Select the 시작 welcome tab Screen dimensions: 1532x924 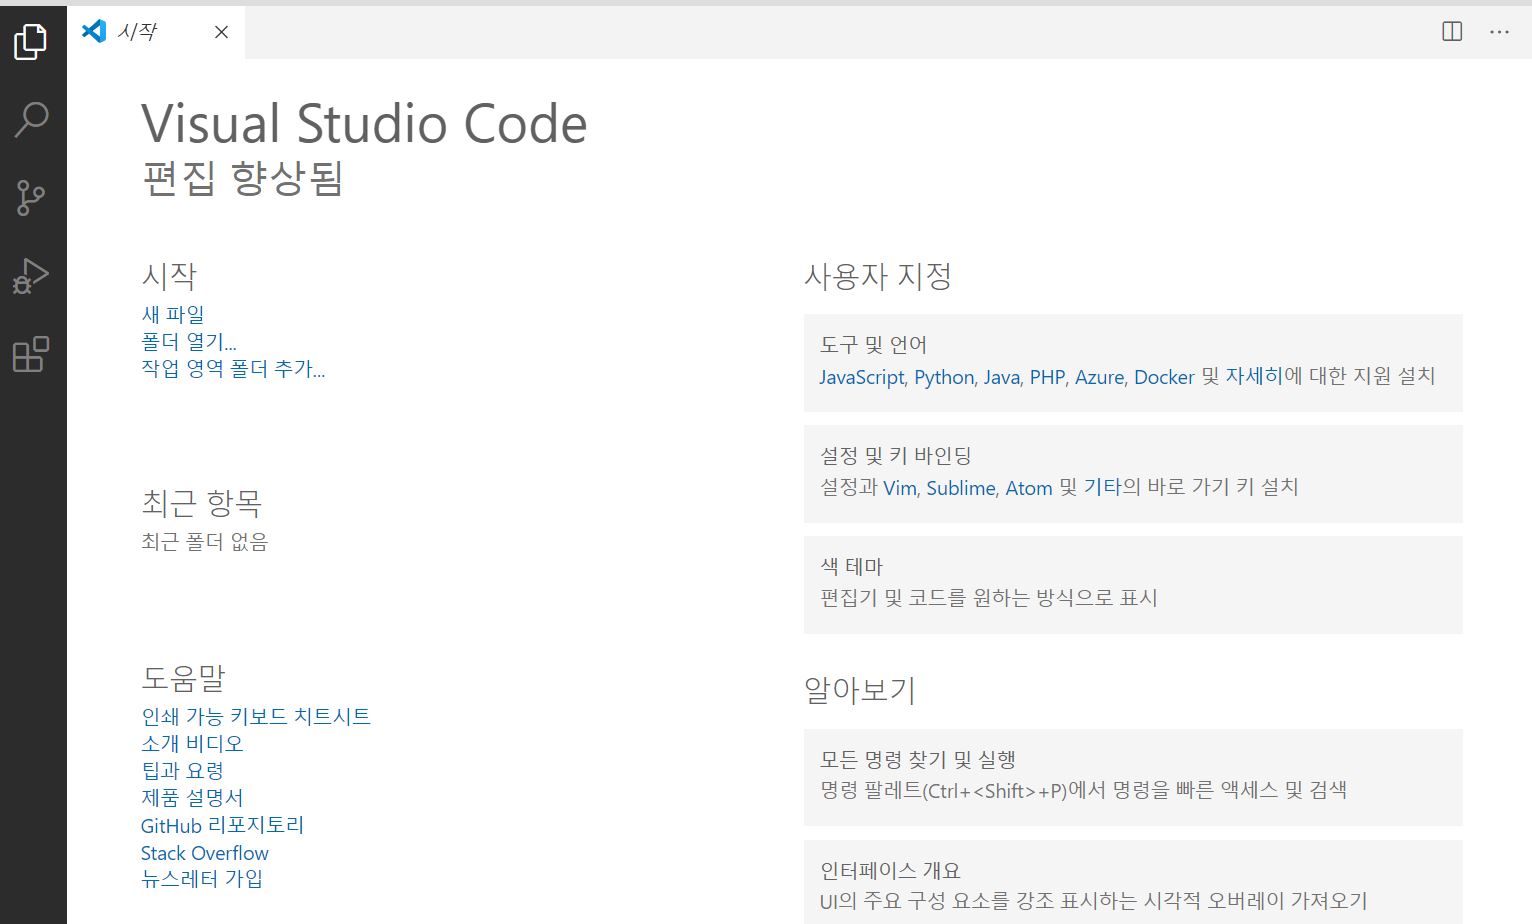pos(156,32)
